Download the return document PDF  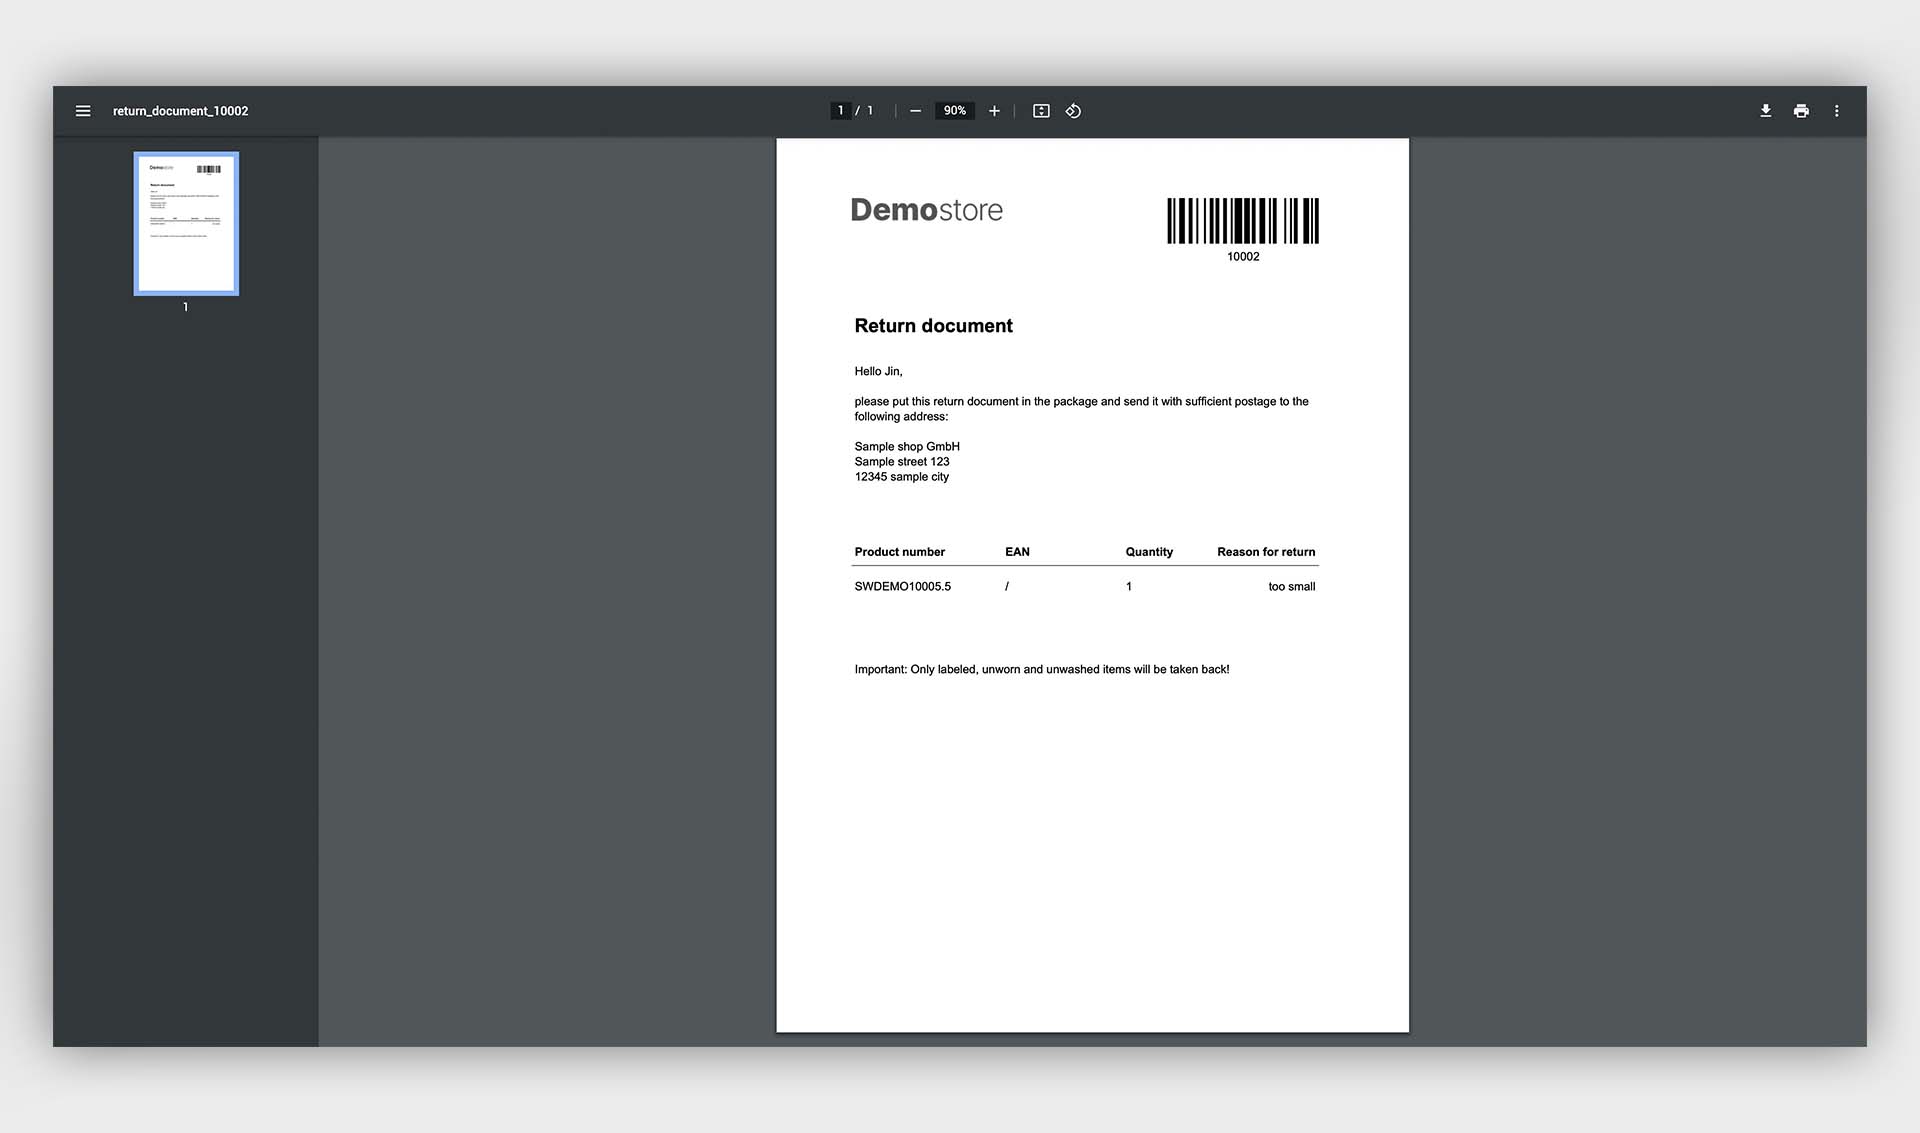pyautogui.click(x=1766, y=111)
